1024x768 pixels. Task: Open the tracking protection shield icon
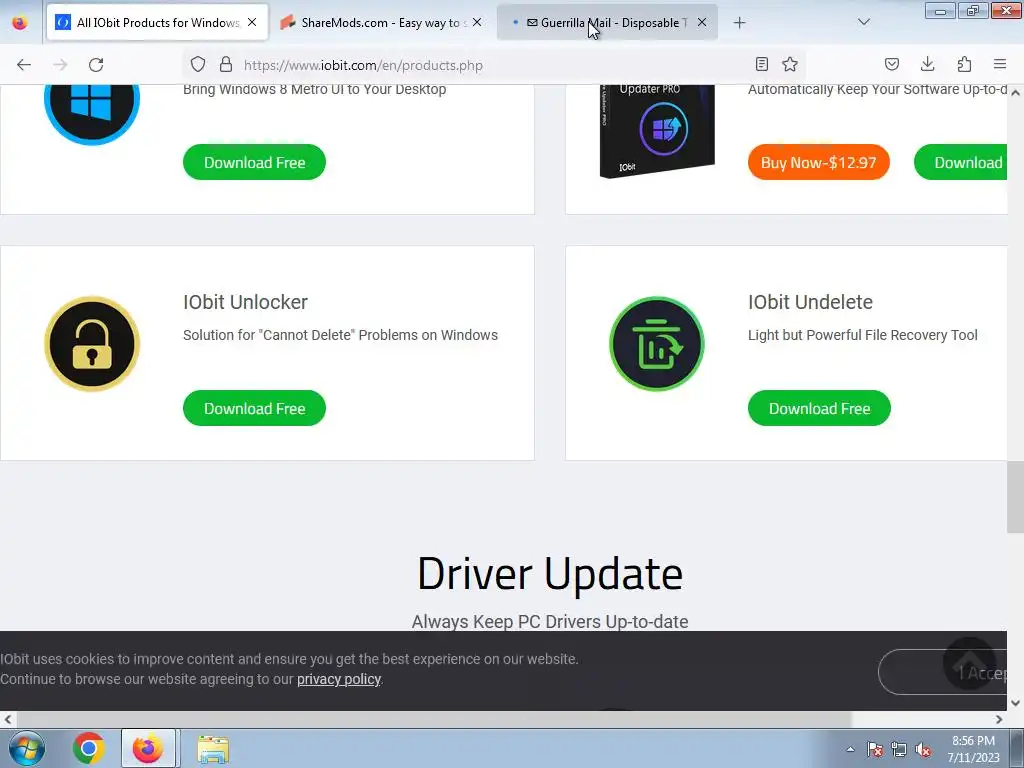(198, 64)
